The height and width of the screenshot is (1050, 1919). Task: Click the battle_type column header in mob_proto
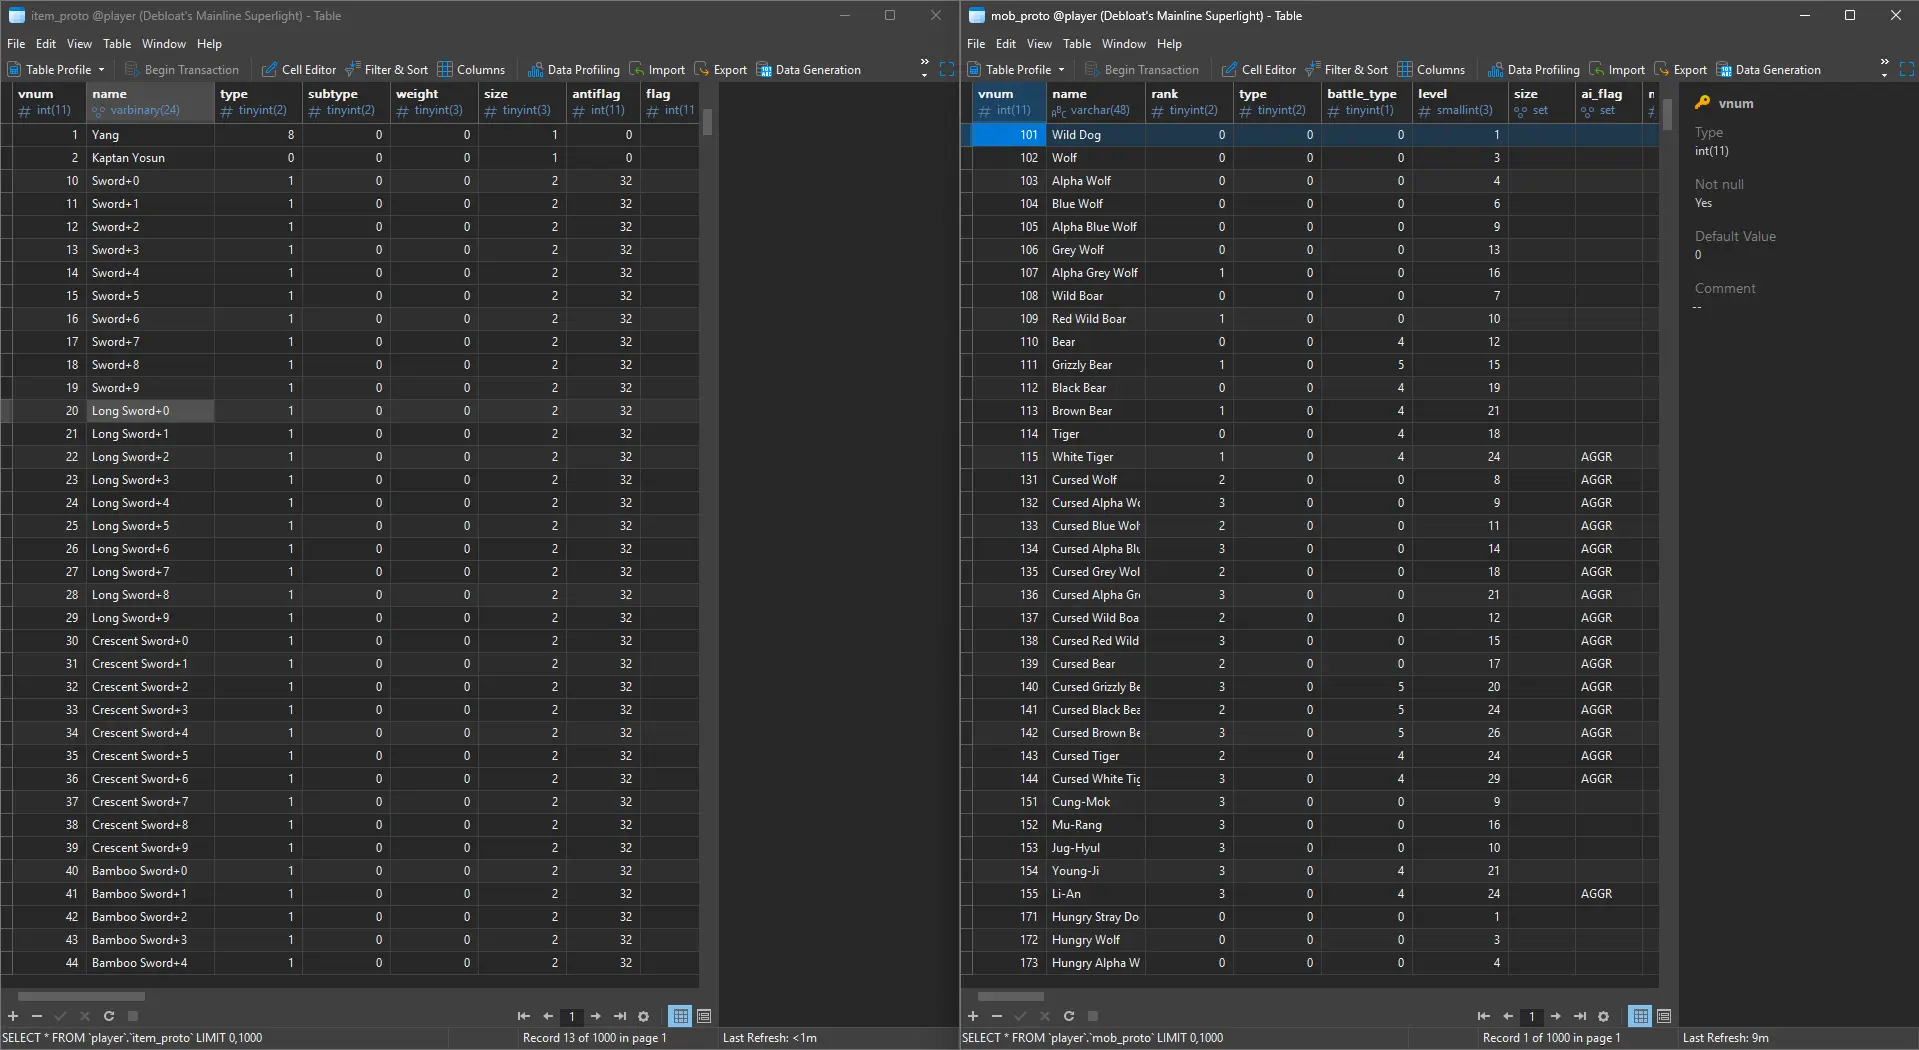1367,102
